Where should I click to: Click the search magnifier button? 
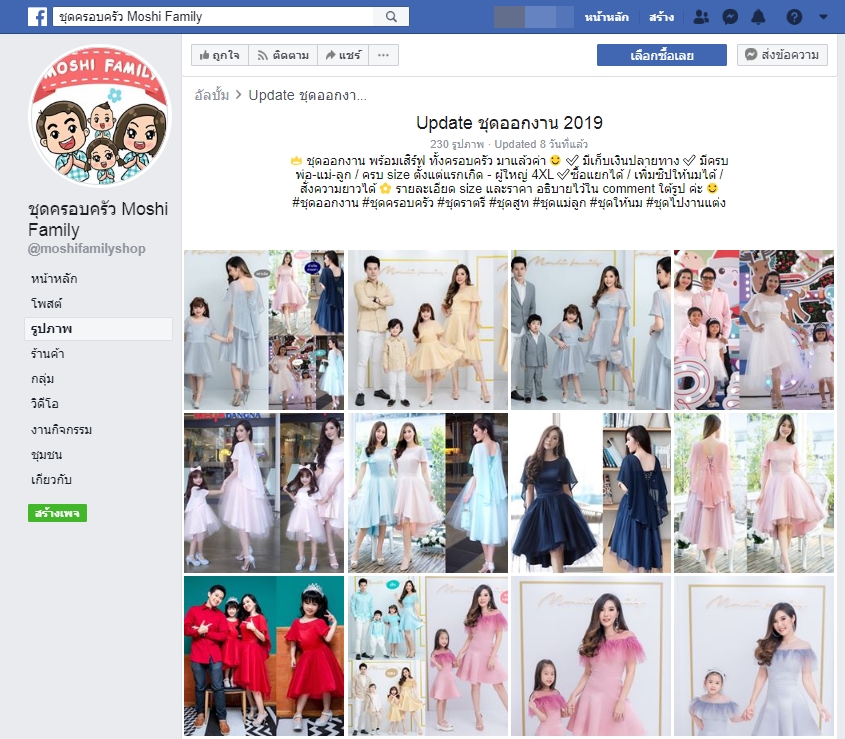[x=390, y=17]
